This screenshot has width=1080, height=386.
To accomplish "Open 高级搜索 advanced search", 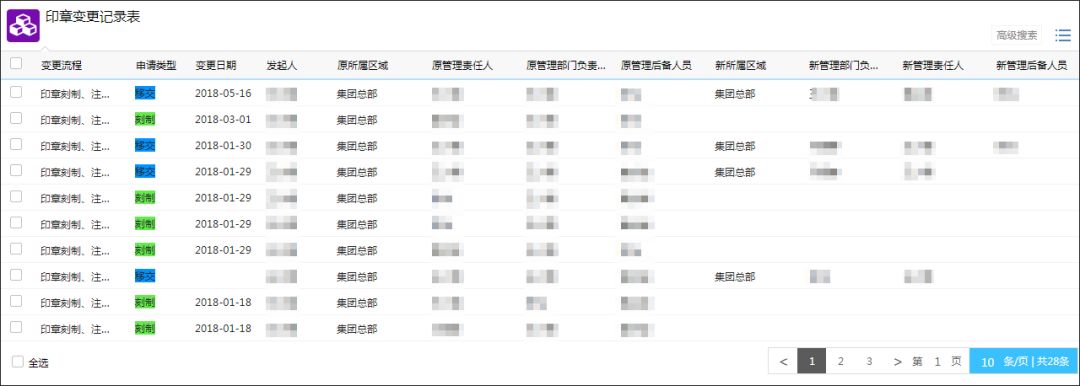I will (x=1017, y=35).
